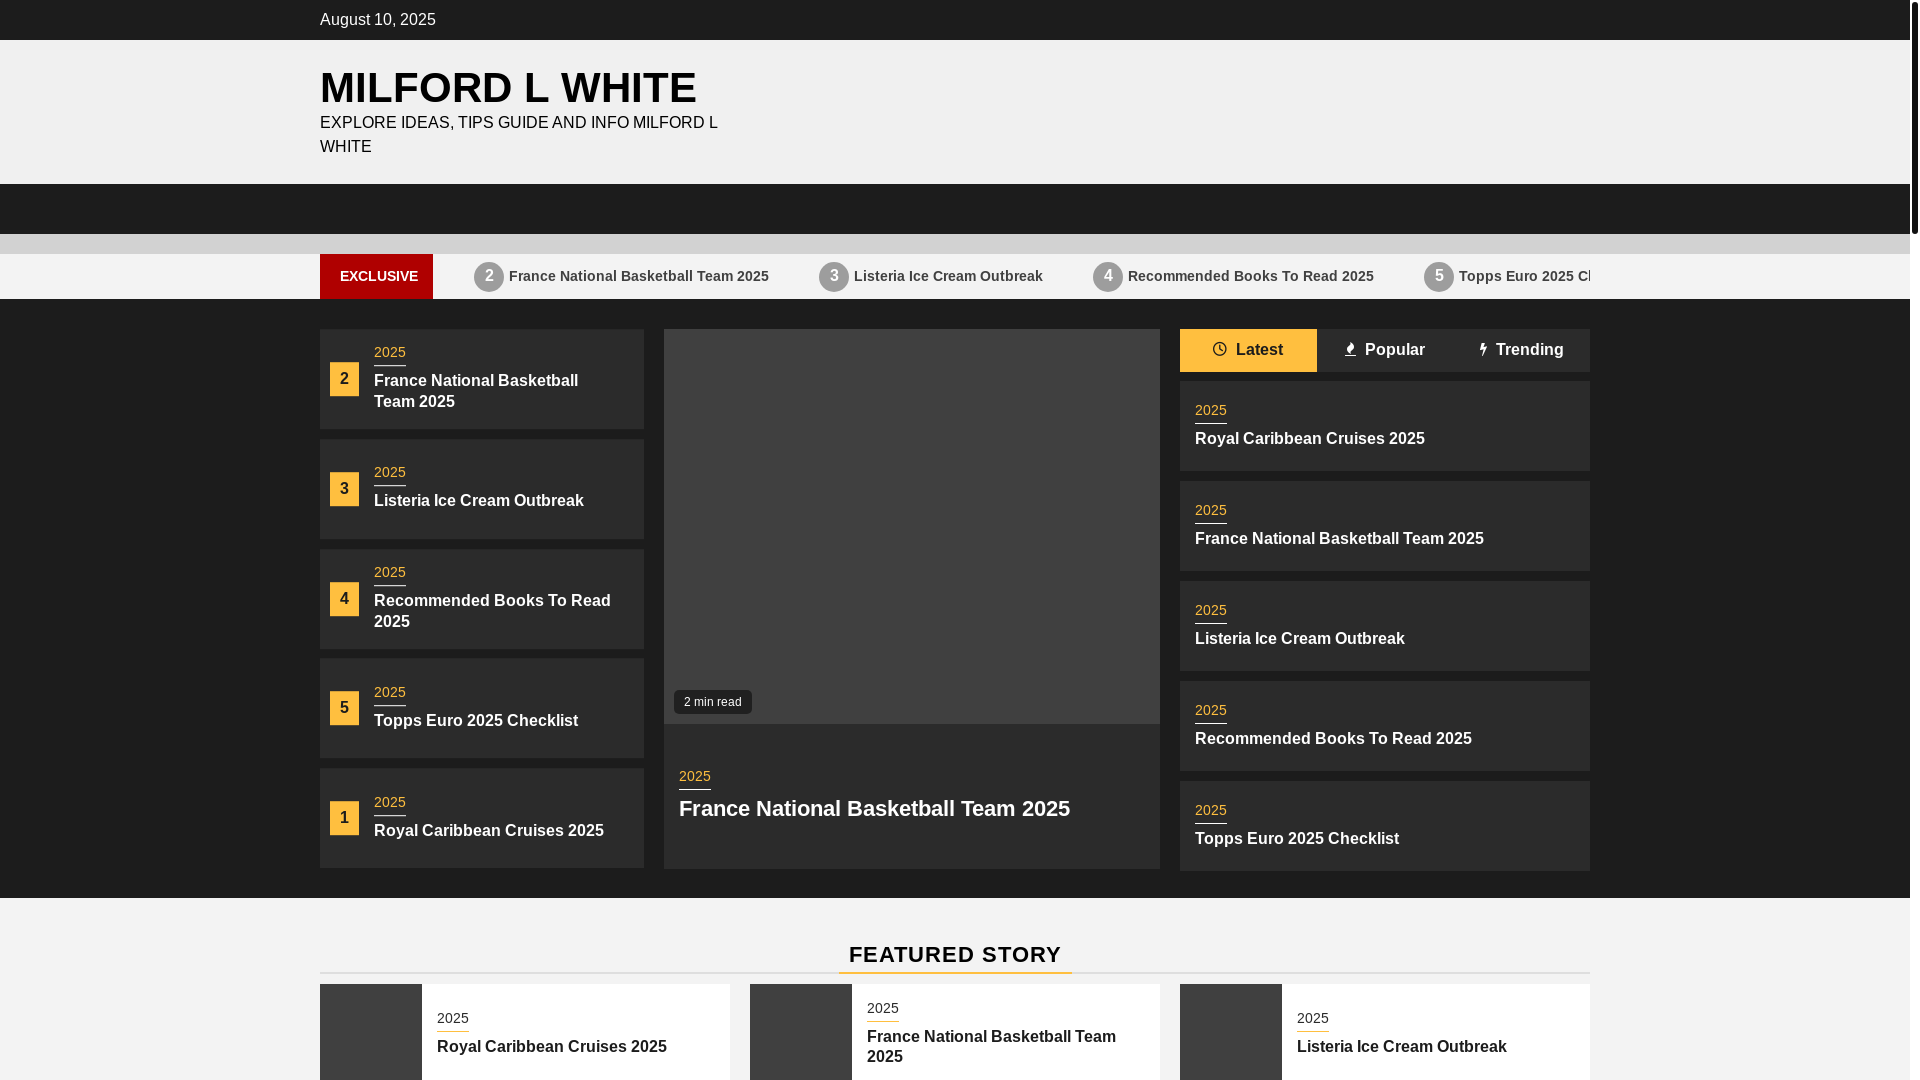The height and width of the screenshot is (1080, 1920).
Task: Click 2025 category above left-list Recommended Books
Action: tap(390, 573)
